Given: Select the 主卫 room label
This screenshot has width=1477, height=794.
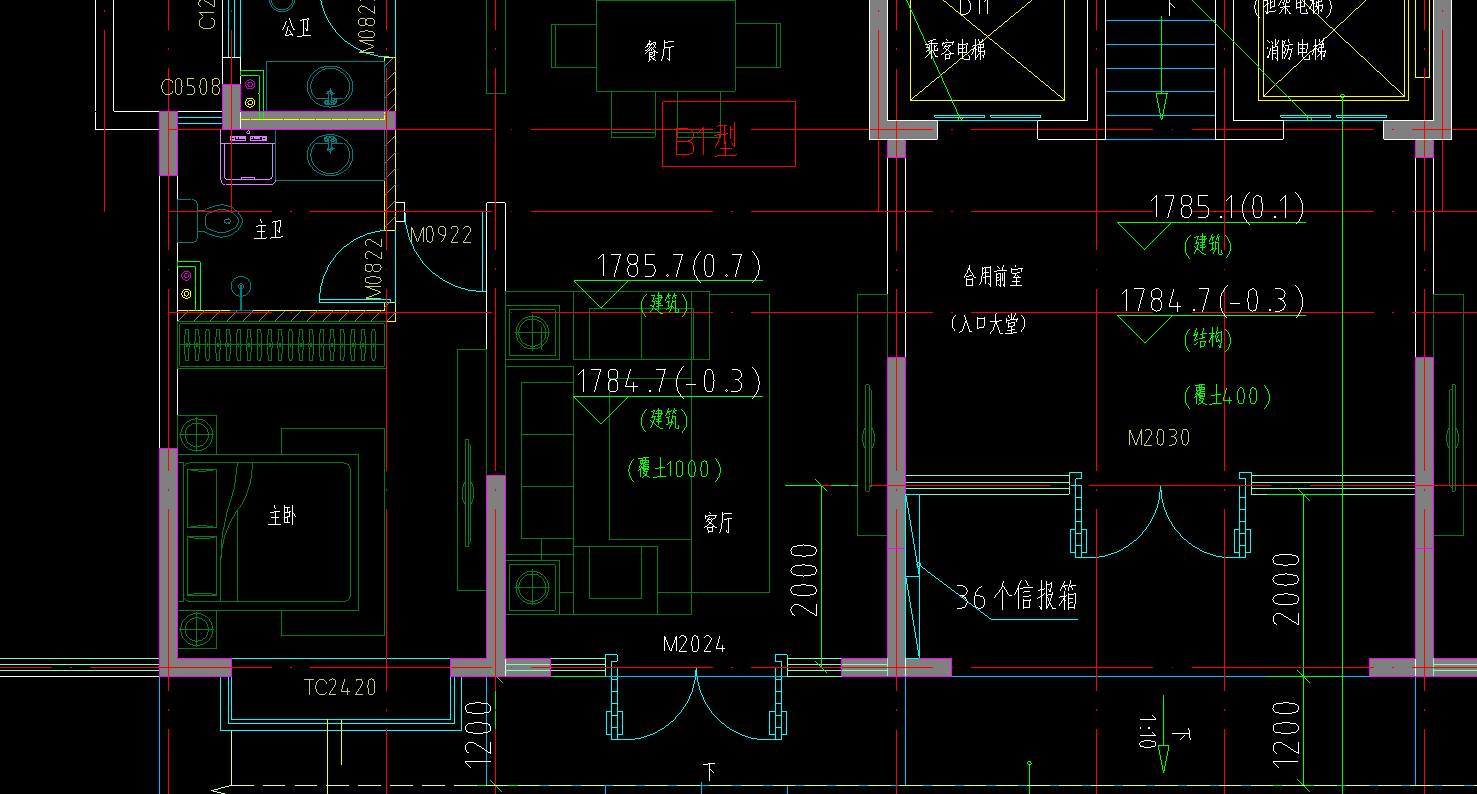Looking at the screenshot, I should click(x=269, y=231).
